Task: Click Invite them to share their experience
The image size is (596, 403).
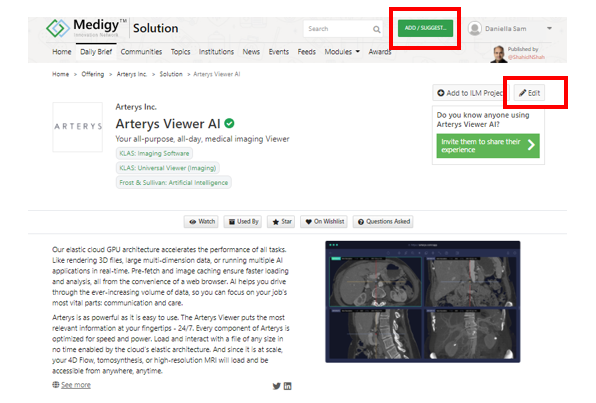Action: [488, 146]
